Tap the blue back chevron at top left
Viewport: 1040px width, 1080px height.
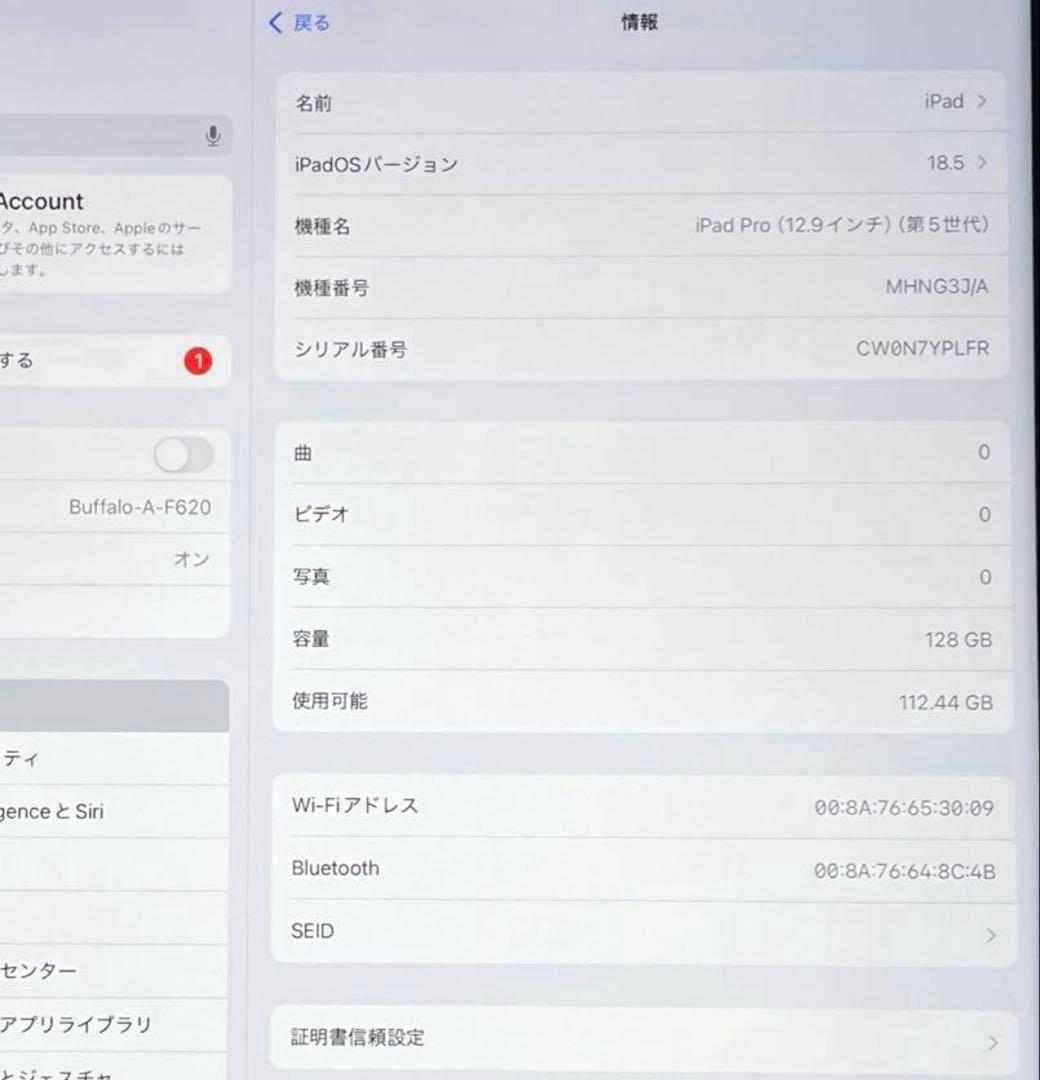tap(276, 22)
